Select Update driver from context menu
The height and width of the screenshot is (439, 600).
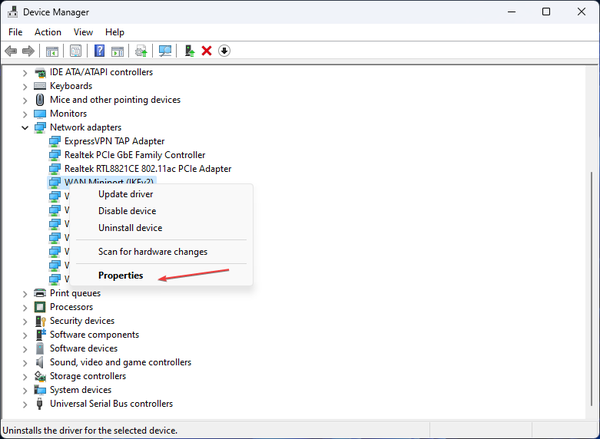click(x=126, y=194)
